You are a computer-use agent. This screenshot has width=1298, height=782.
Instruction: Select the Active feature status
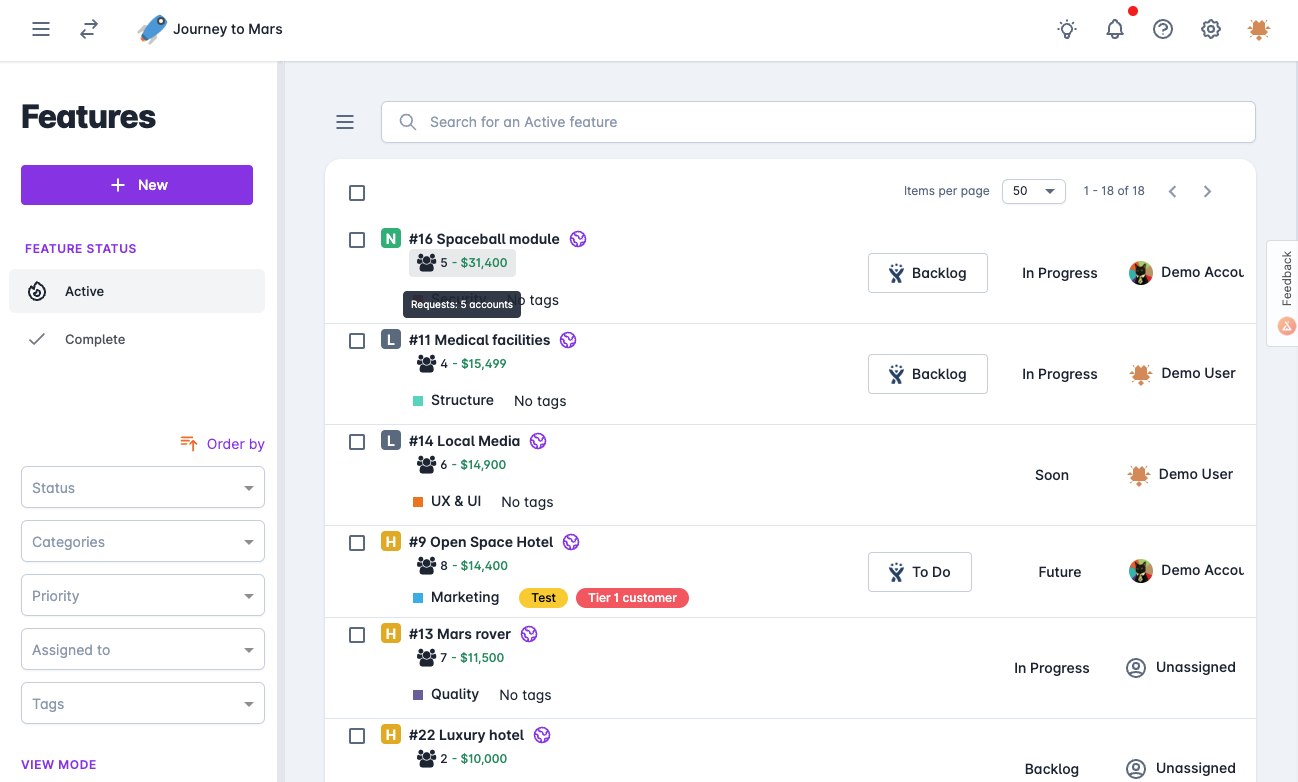[x=85, y=291]
